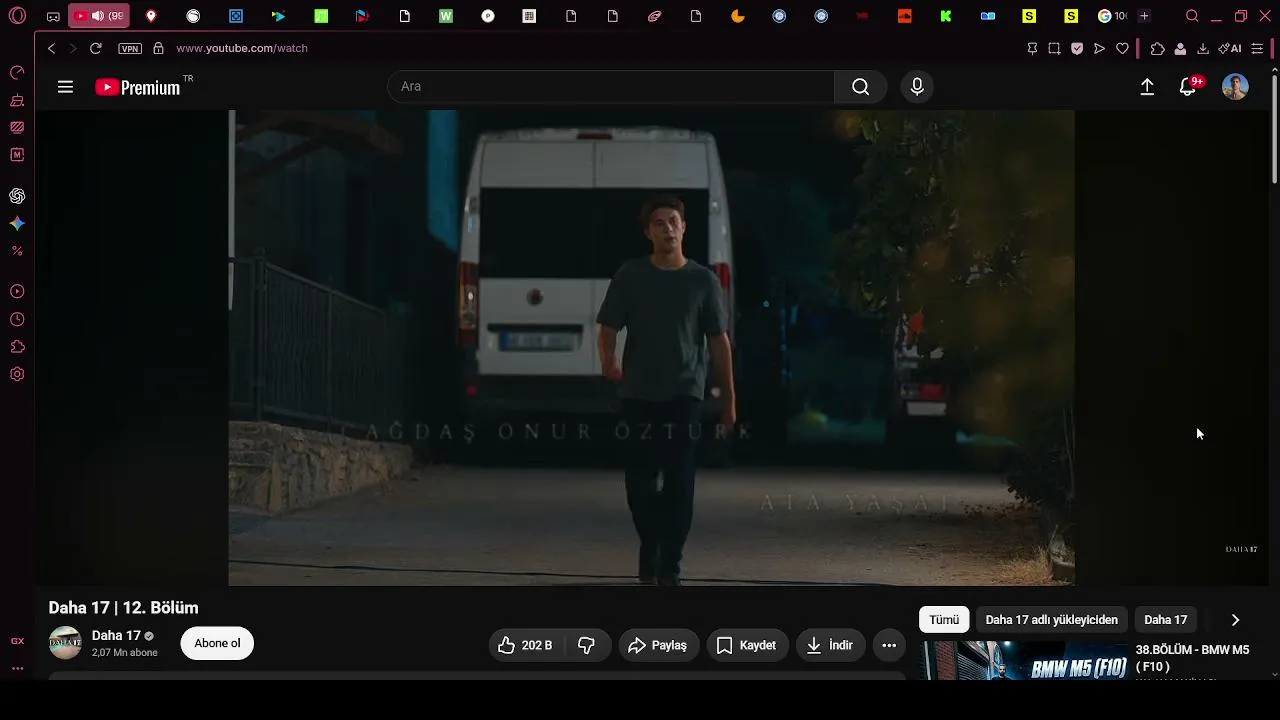Viewport: 1280px width, 720px height.
Task: Start voice search with the microphone
Action: click(x=917, y=87)
